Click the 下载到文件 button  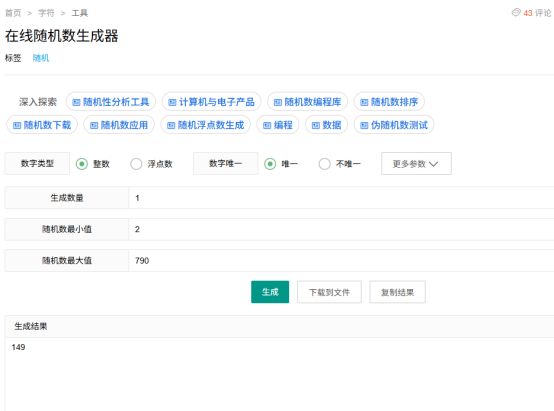coord(329,292)
